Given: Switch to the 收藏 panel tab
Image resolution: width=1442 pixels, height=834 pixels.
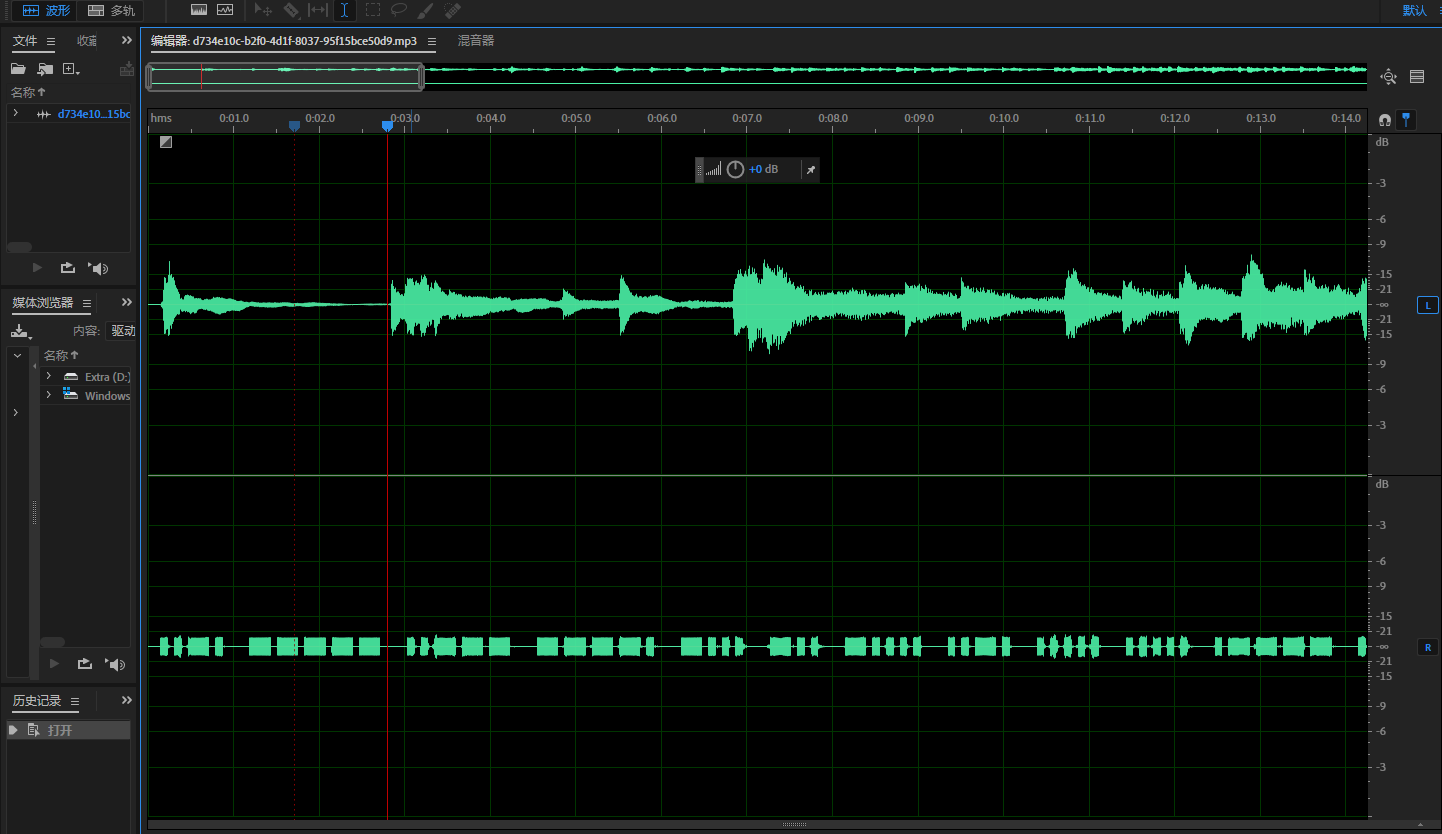Looking at the screenshot, I should point(87,41).
